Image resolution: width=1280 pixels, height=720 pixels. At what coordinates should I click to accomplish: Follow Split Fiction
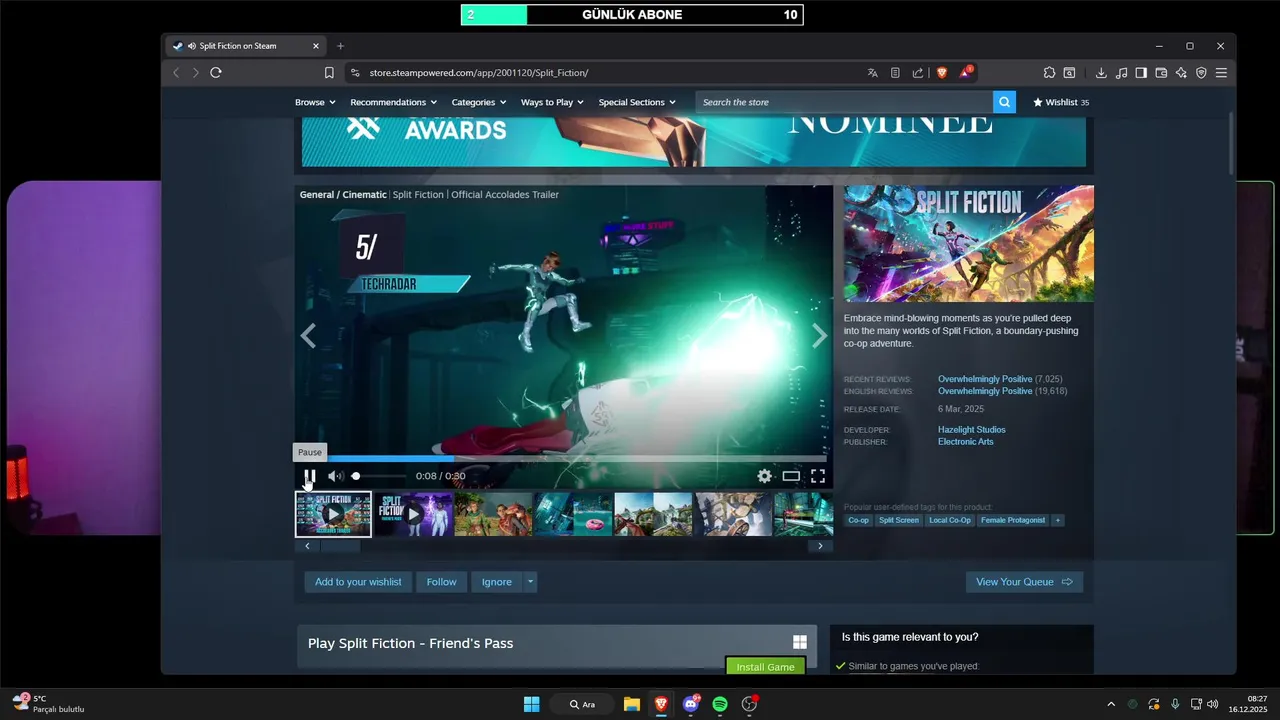tap(442, 582)
